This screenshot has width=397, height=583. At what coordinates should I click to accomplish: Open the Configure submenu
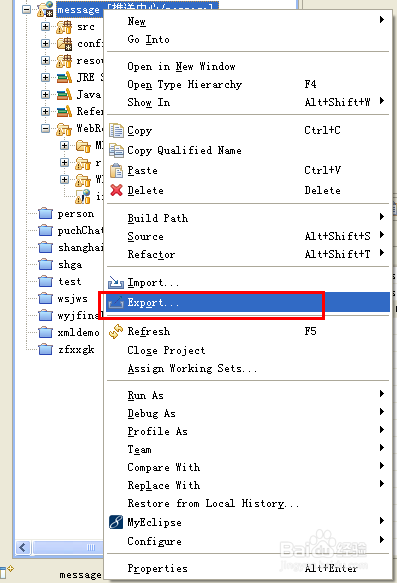pyautogui.click(x=248, y=541)
